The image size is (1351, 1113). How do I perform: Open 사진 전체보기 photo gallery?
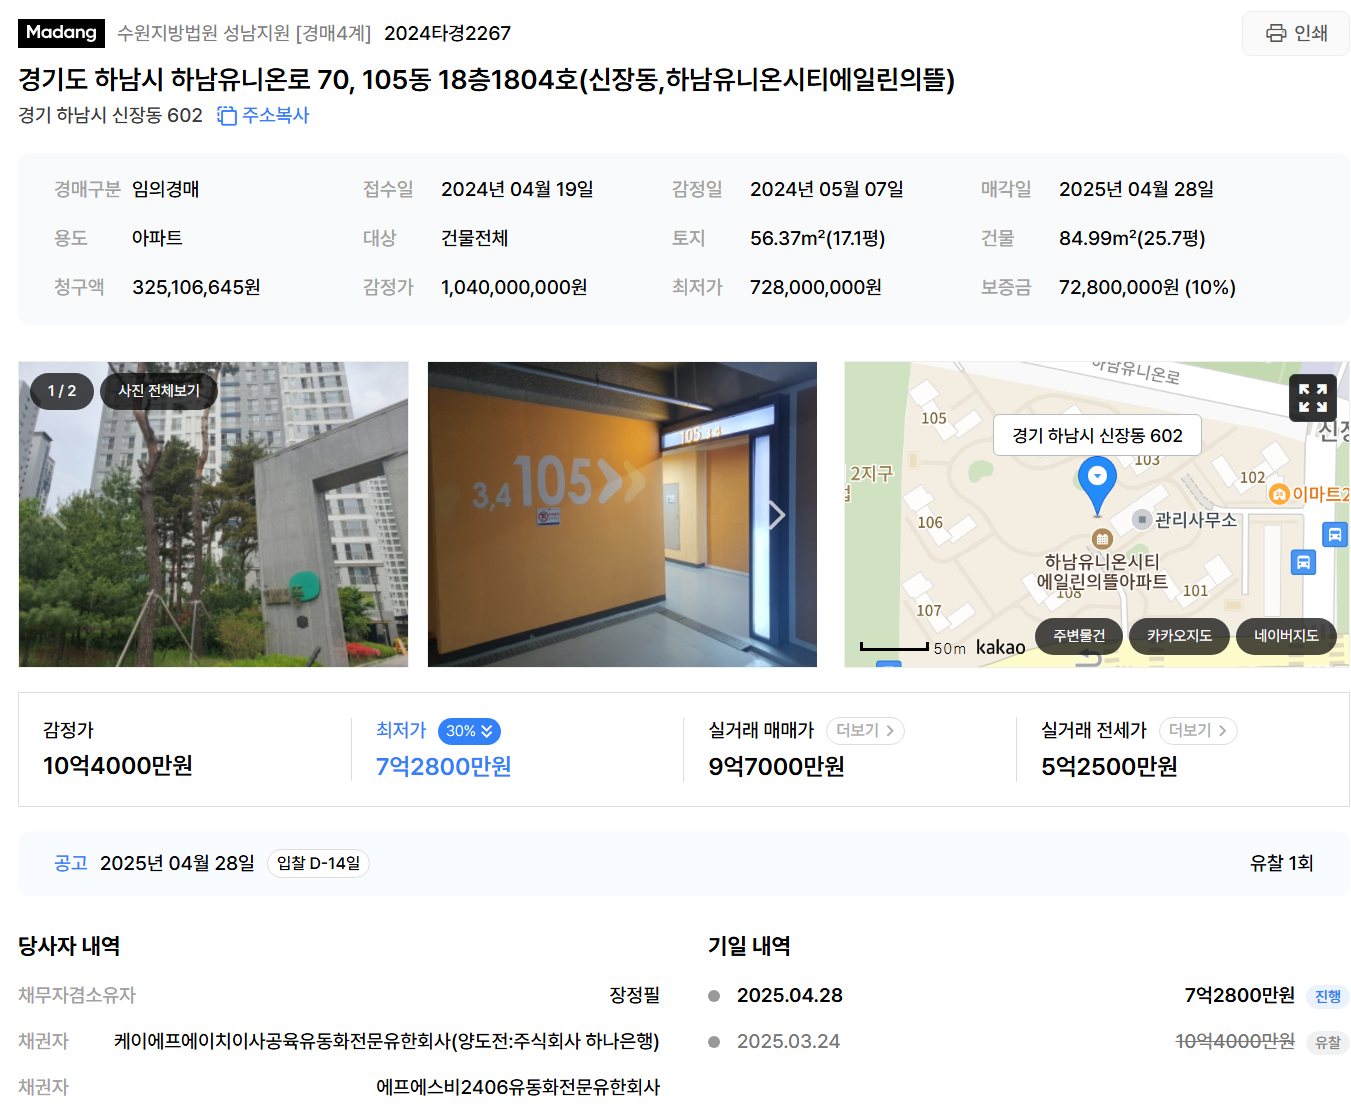[159, 391]
